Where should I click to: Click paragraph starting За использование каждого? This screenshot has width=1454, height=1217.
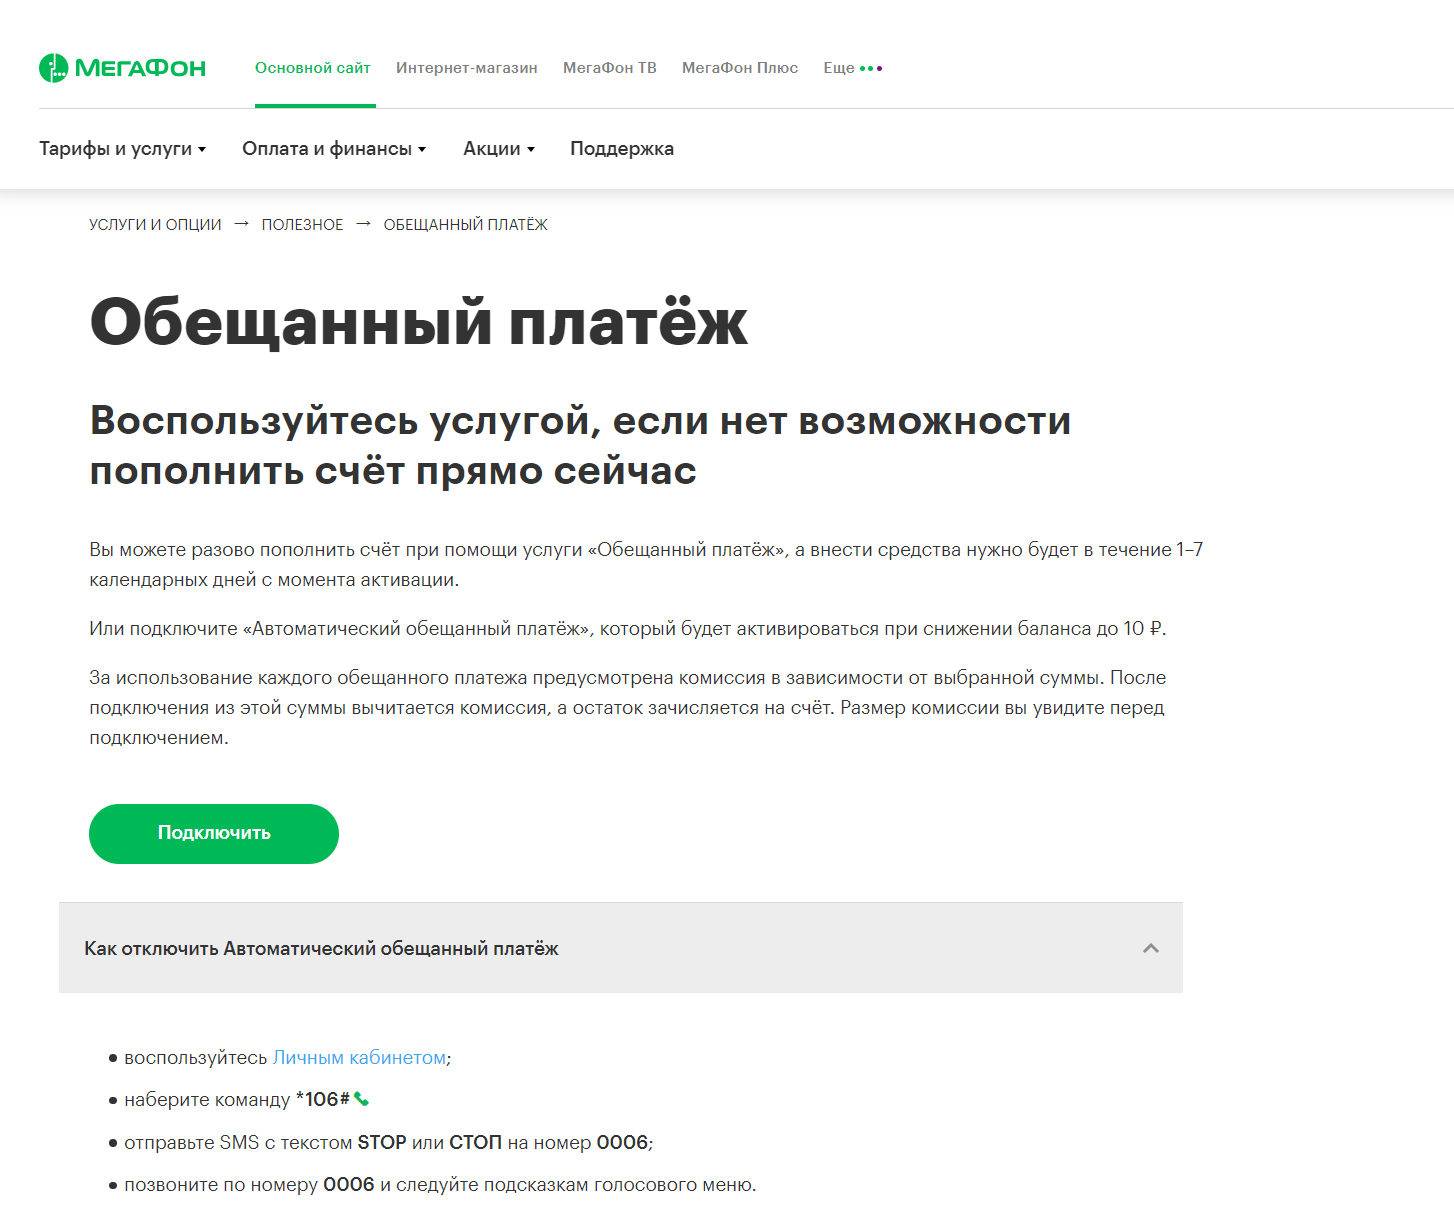click(x=628, y=708)
